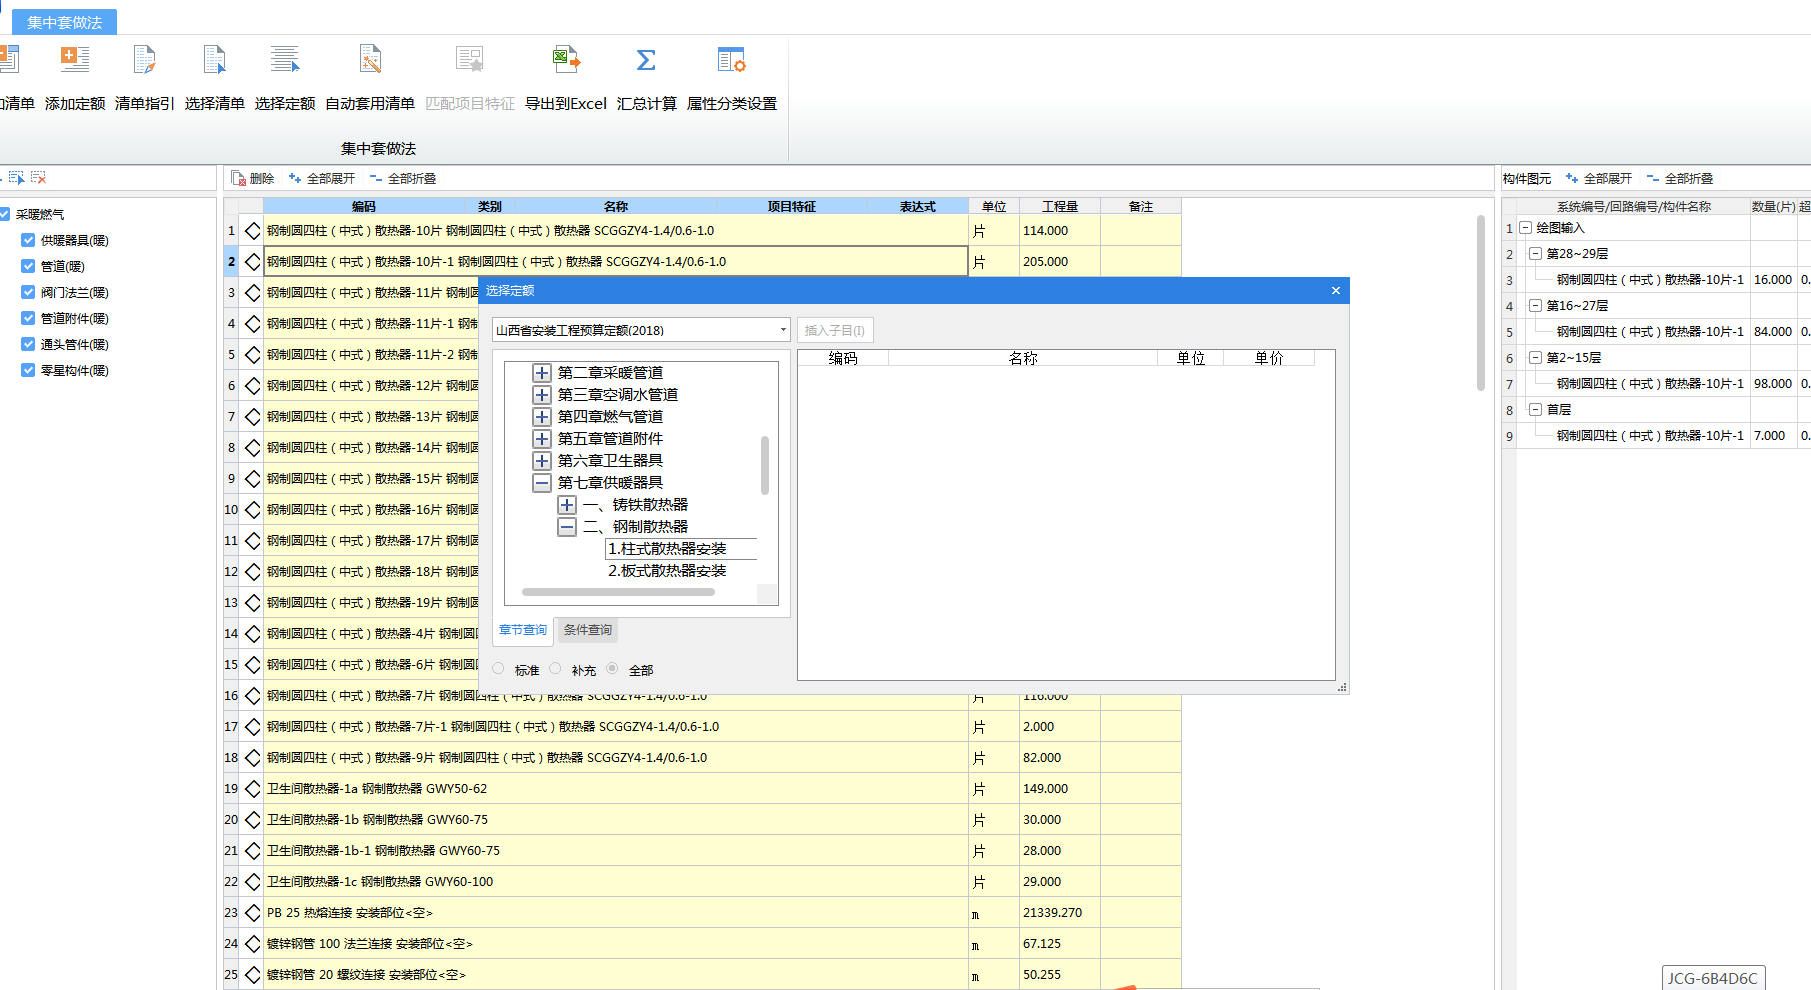Click the 清单指引 toolbar icon
This screenshot has width=1811, height=990.
(x=145, y=60)
